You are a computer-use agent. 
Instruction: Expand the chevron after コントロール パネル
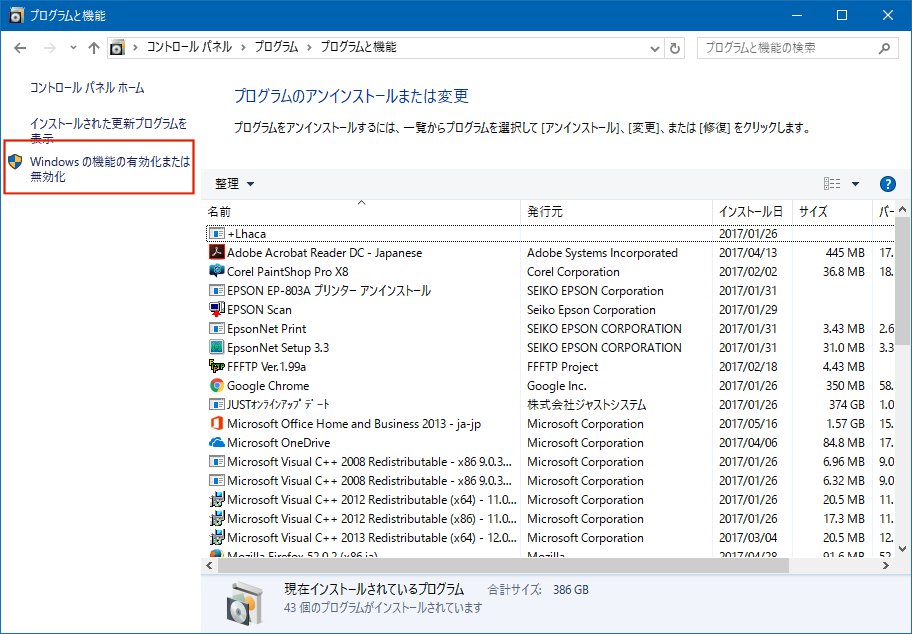point(243,47)
